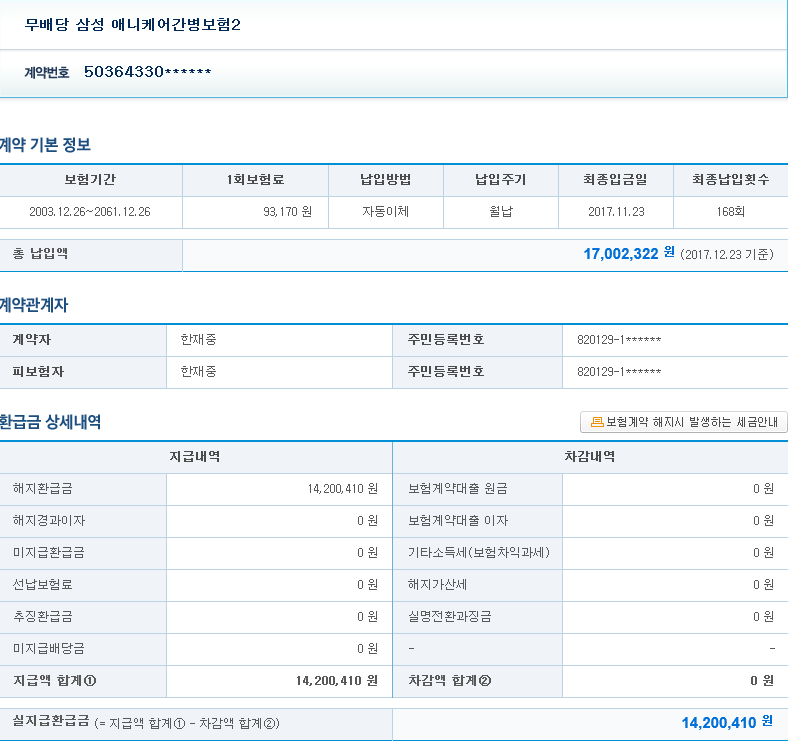
Task: Click the 기타소득세(보험차익과세) label
Action: [x=478, y=552]
